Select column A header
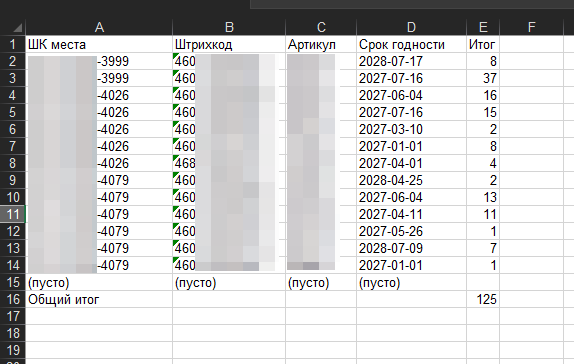Image resolution: width=574 pixels, height=364 pixels. [99, 27]
